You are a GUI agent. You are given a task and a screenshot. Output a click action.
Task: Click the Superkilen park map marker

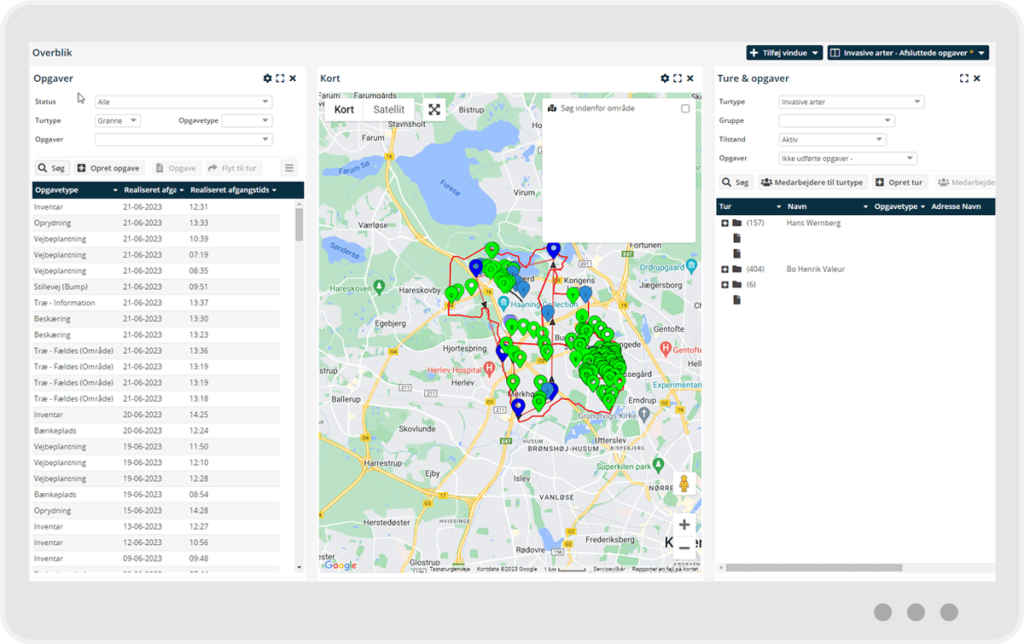pos(658,465)
